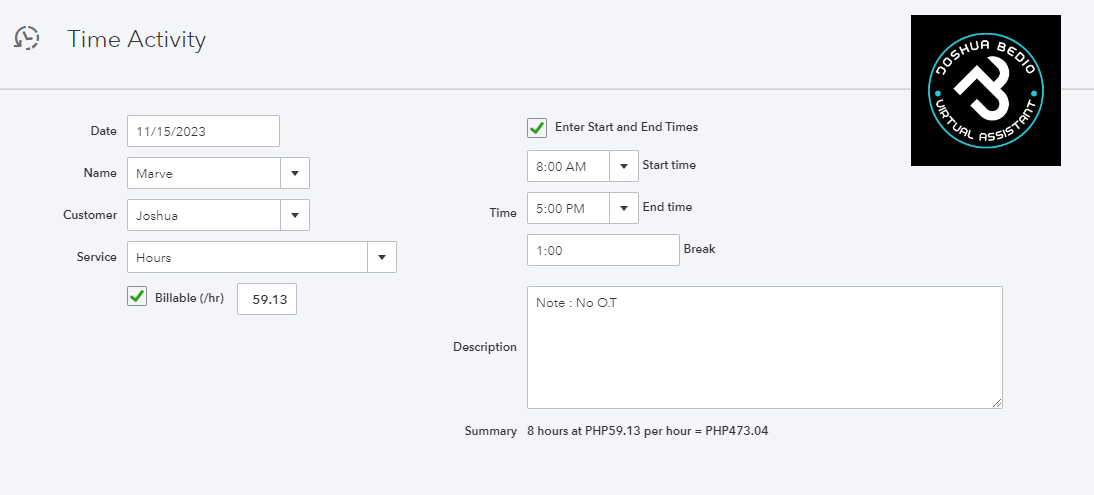
Task: Click the Joshua Bedio Virtual Assistant logo
Action: pos(985,90)
